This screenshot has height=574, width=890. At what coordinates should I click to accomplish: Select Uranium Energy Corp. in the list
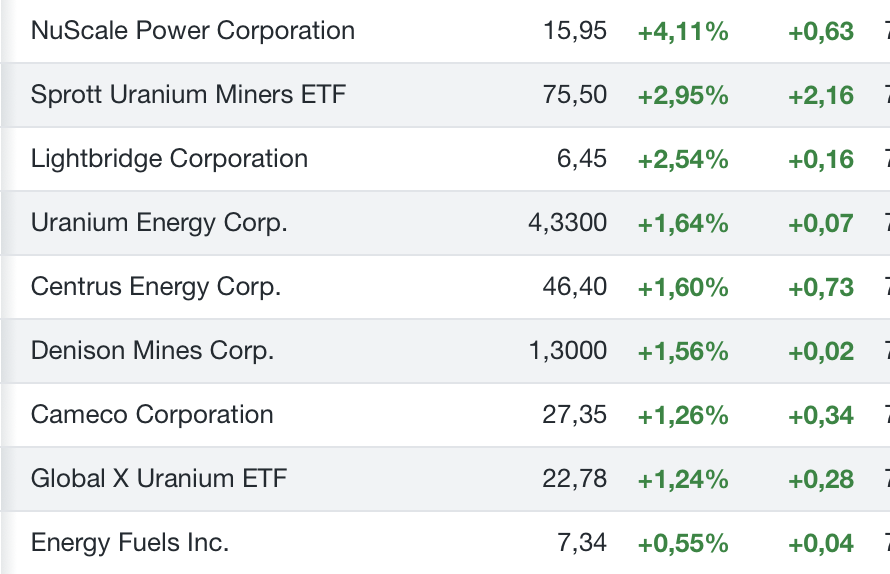tap(159, 223)
